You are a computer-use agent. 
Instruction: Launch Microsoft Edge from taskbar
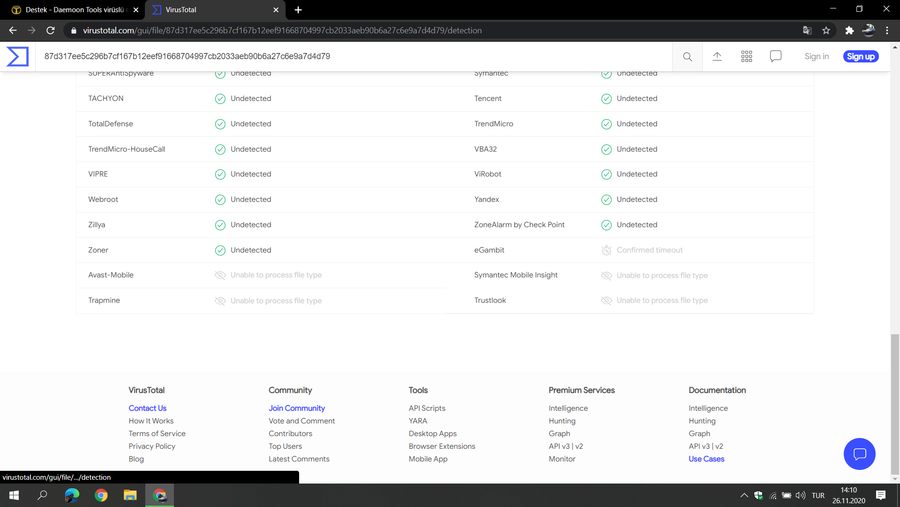pos(72,495)
